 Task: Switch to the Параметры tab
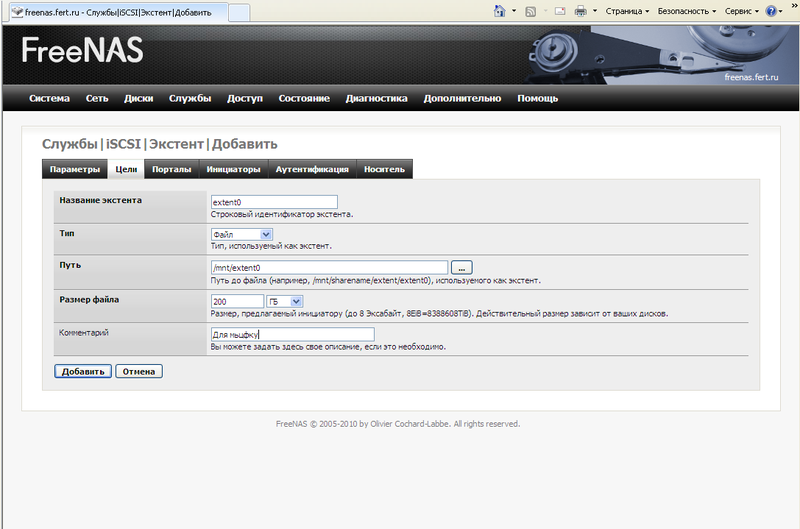pyautogui.click(x=75, y=169)
